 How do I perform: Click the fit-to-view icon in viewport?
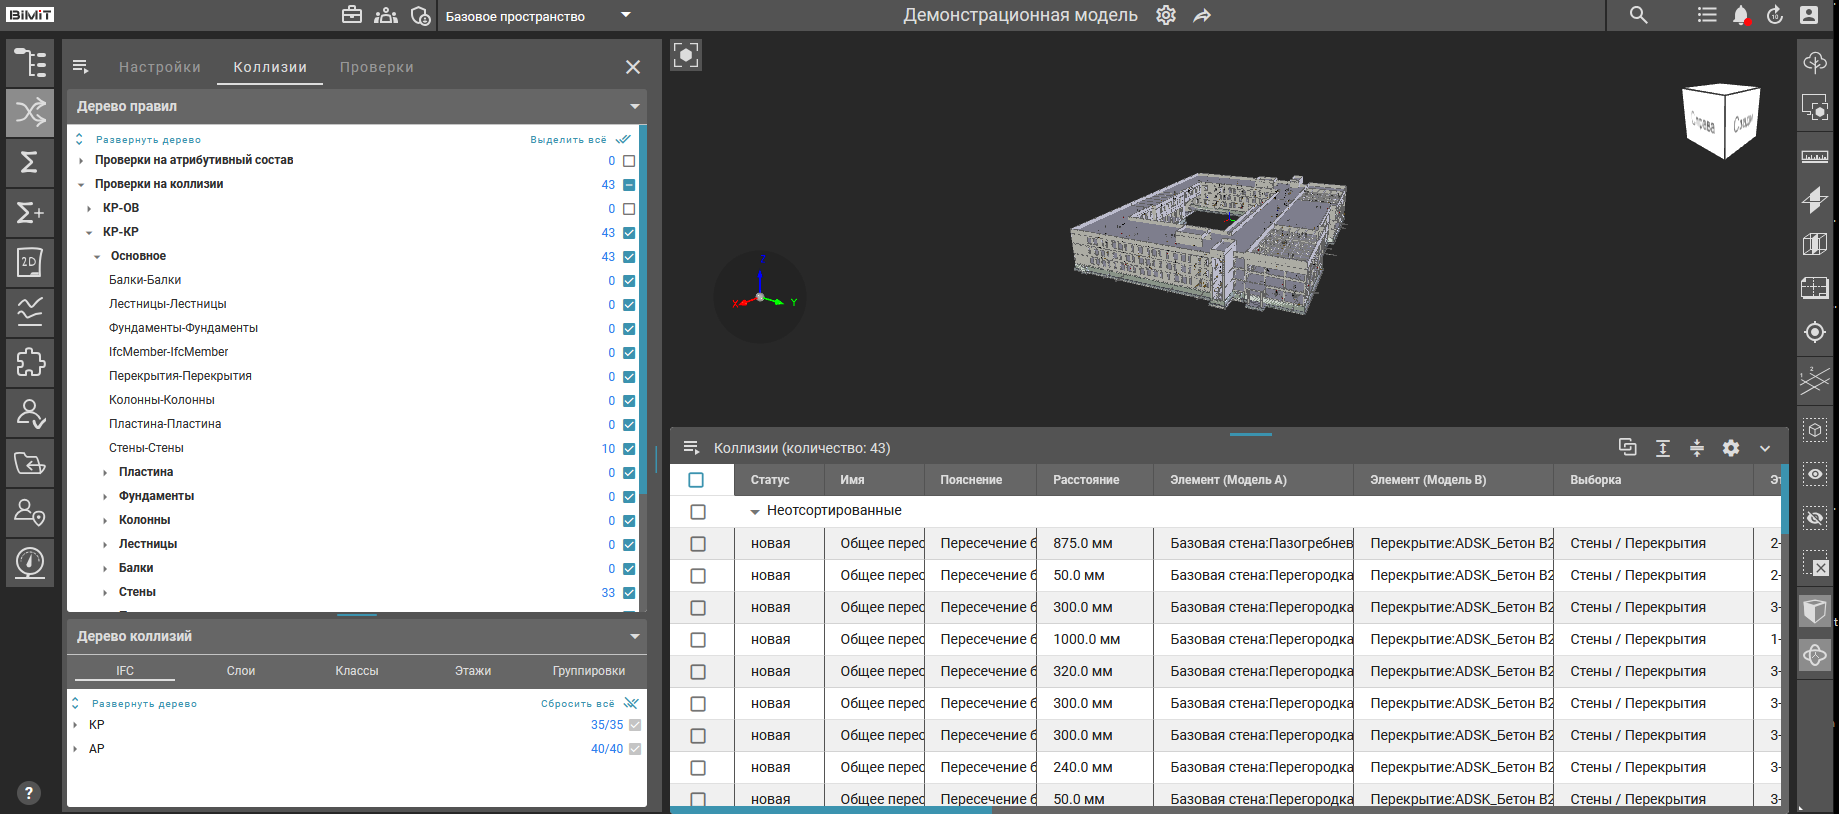(x=686, y=55)
